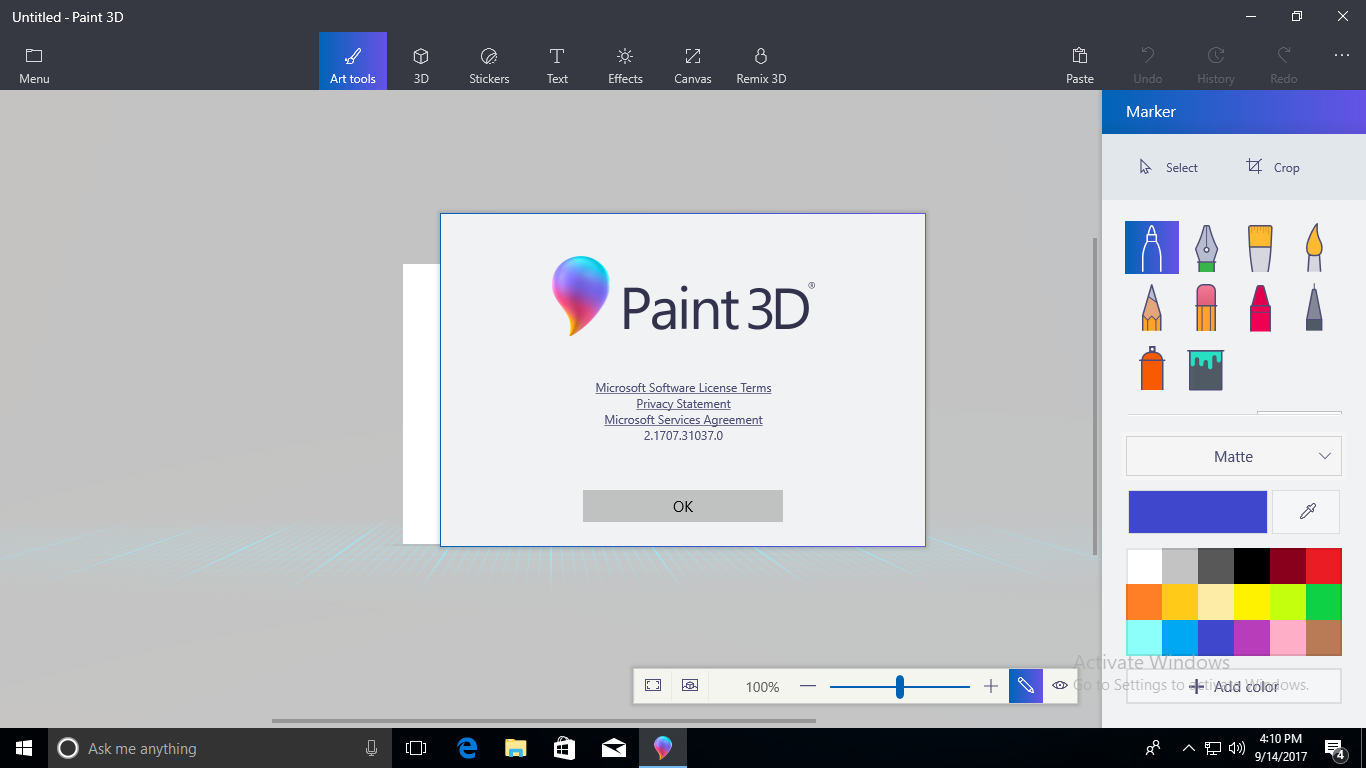The height and width of the screenshot is (768, 1366).
Task: Expand the Matte material dropdown
Action: click(1234, 456)
